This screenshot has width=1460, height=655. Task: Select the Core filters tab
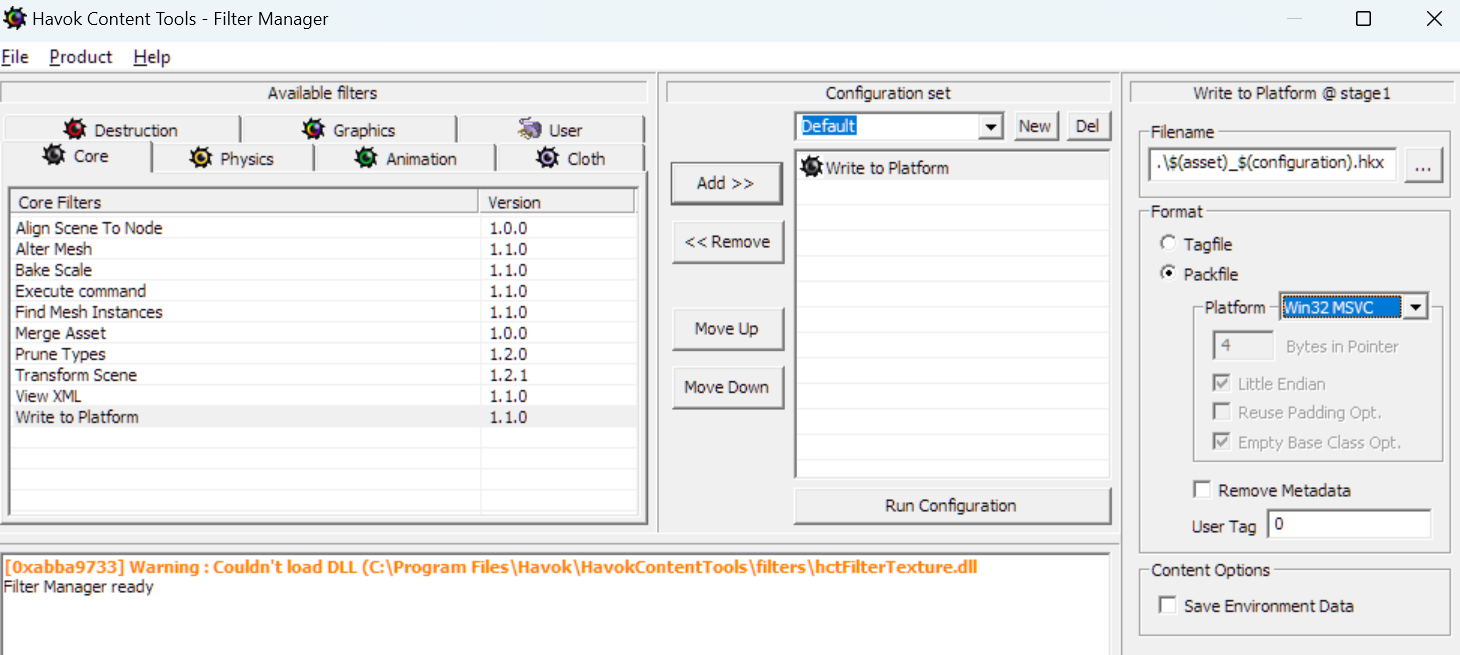[x=77, y=156]
